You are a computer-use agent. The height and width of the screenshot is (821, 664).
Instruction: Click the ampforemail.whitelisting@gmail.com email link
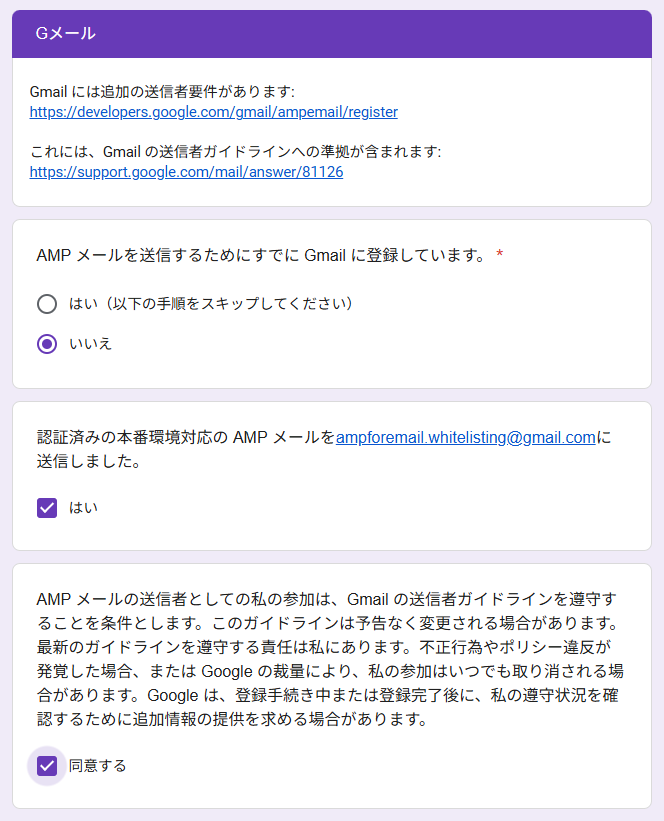[x=466, y=438]
